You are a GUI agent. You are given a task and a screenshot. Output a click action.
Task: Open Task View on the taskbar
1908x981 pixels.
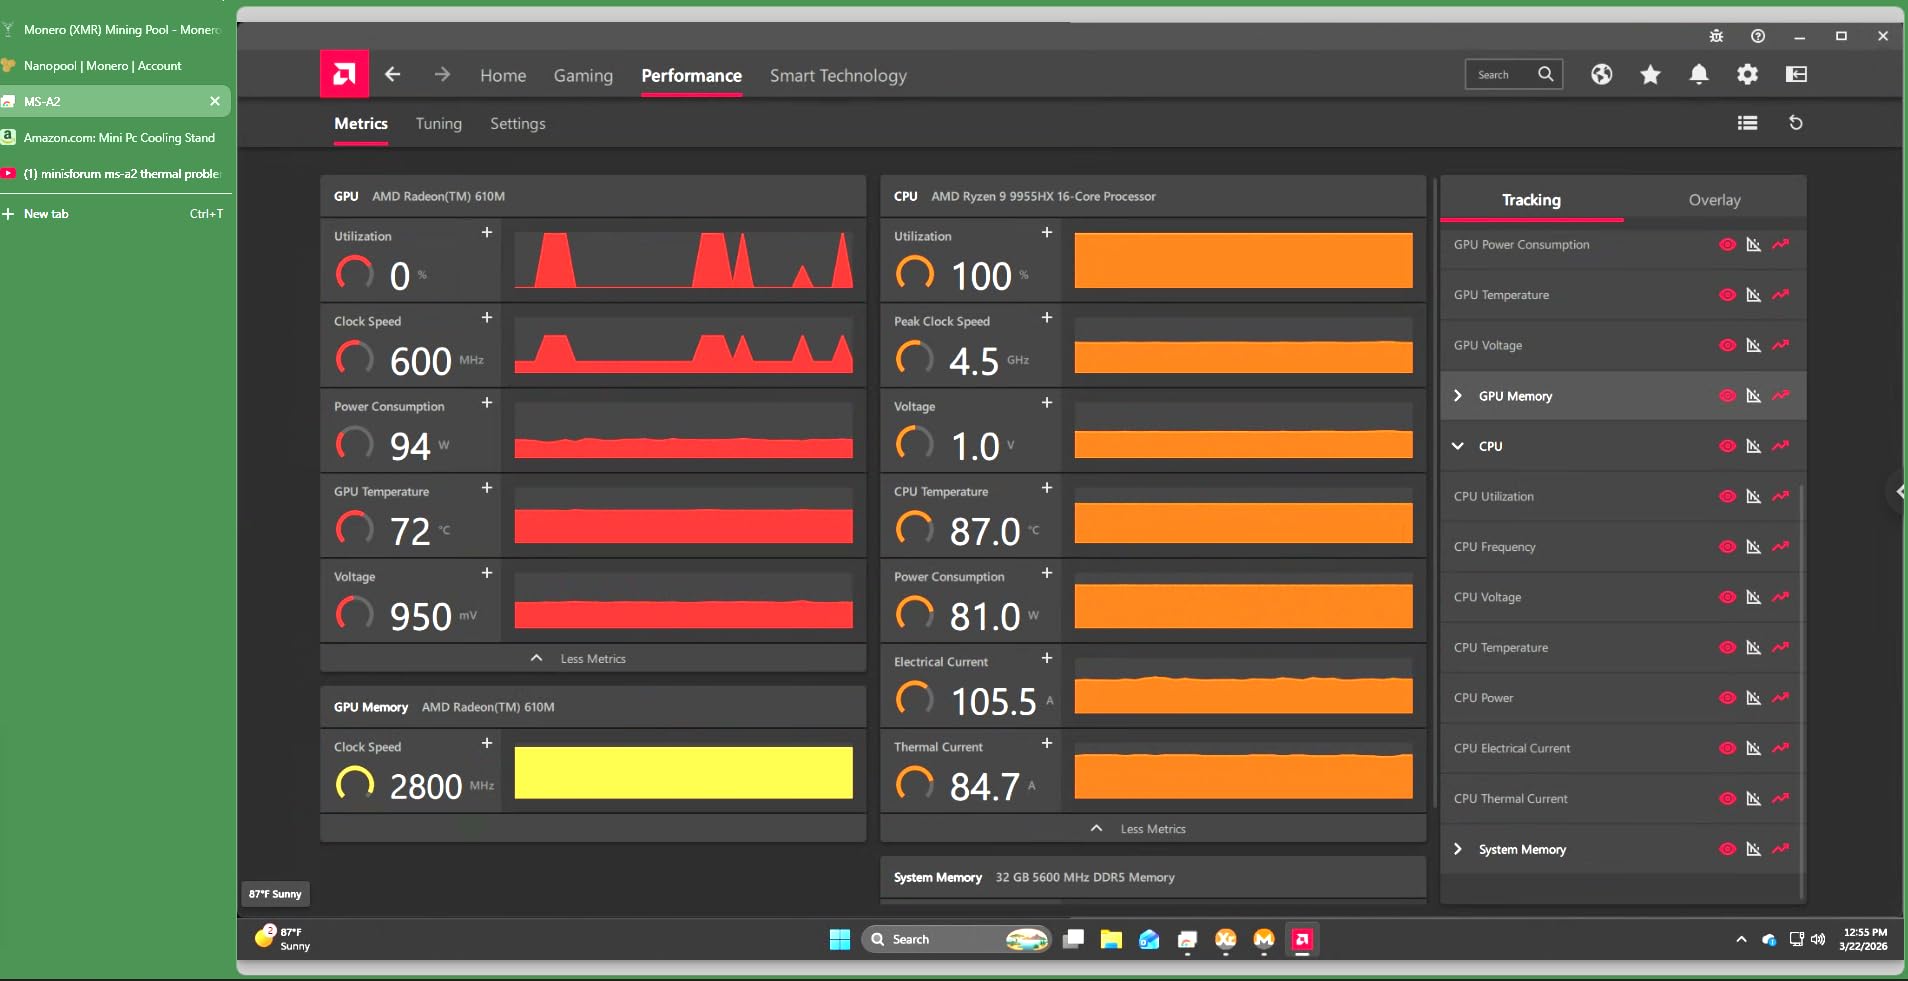pos(1073,939)
